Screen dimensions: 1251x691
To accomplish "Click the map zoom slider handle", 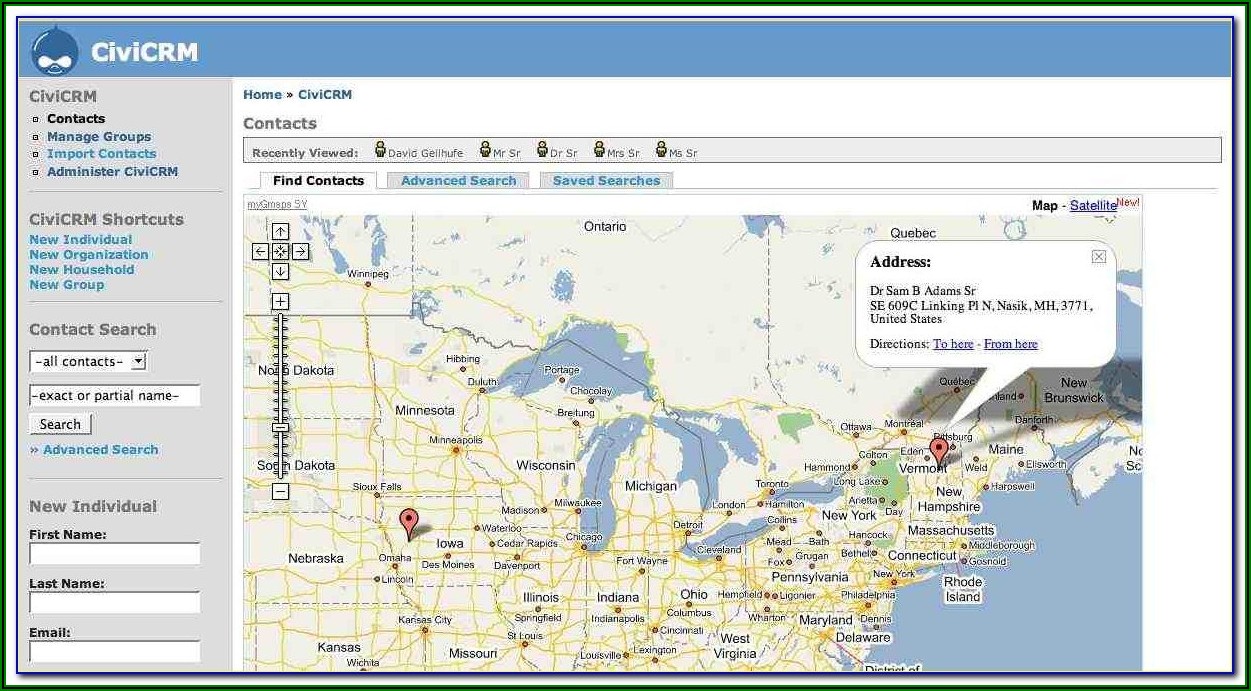I will click(x=281, y=427).
